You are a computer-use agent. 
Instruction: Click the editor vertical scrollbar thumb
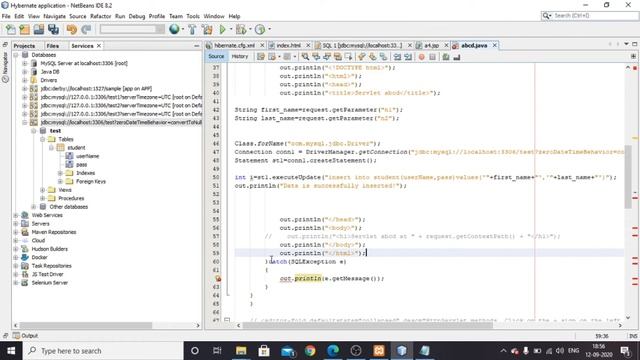pos(628,177)
